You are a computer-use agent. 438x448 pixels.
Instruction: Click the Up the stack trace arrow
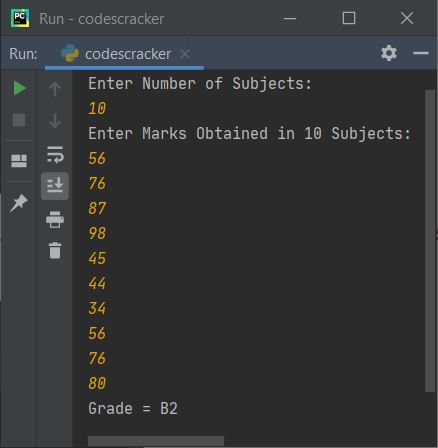(x=55, y=89)
